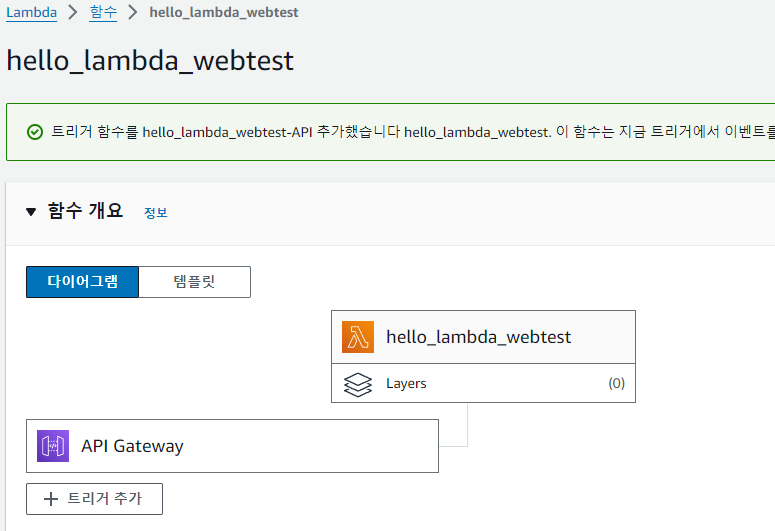Click the trigger added success message text
The width and height of the screenshot is (775, 531).
pyautogui.click(x=413, y=132)
